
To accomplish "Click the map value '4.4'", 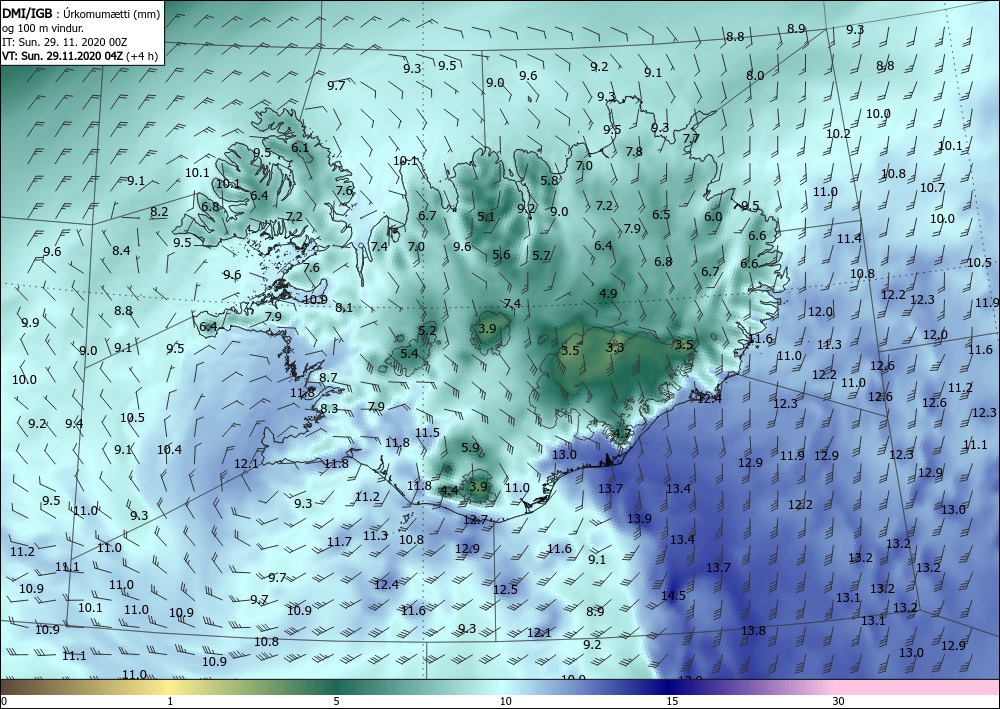I will pyautogui.click(x=449, y=490).
